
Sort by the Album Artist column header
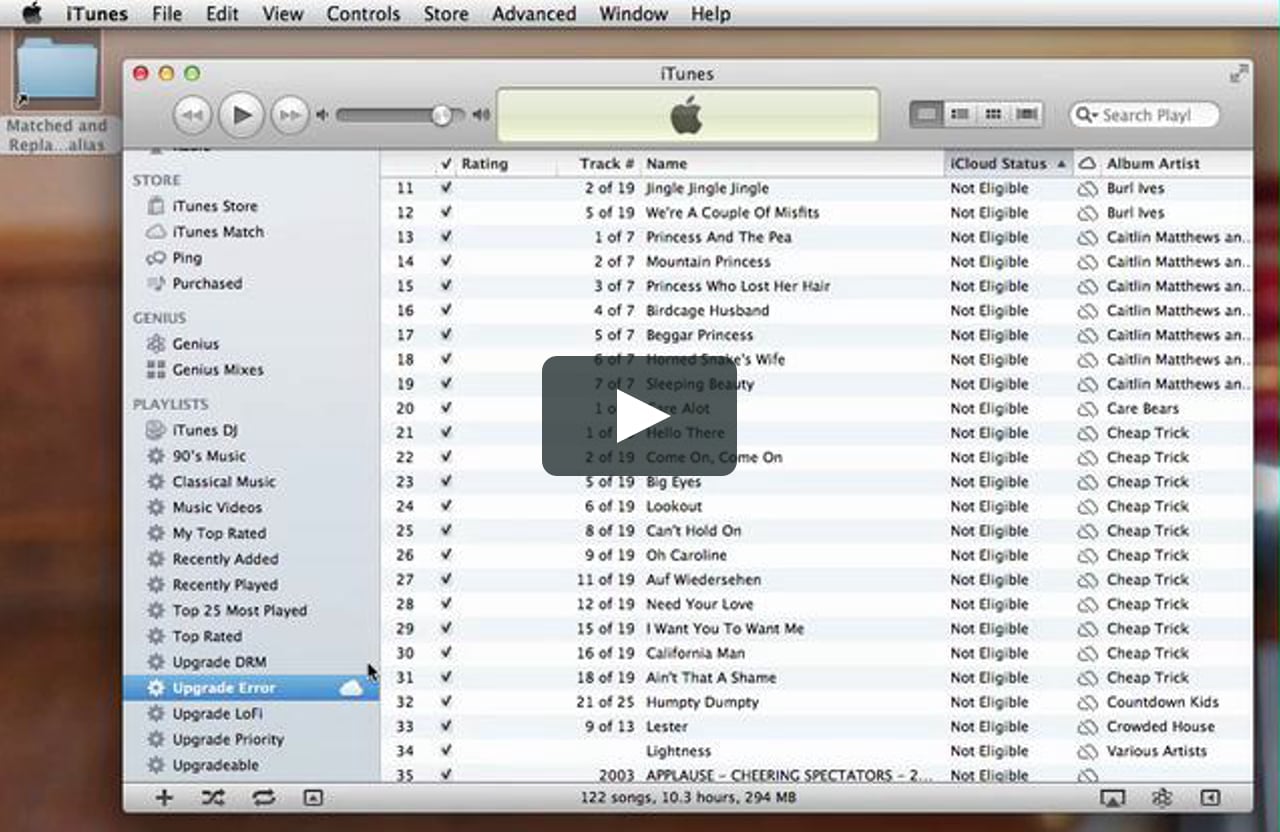[1175, 164]
